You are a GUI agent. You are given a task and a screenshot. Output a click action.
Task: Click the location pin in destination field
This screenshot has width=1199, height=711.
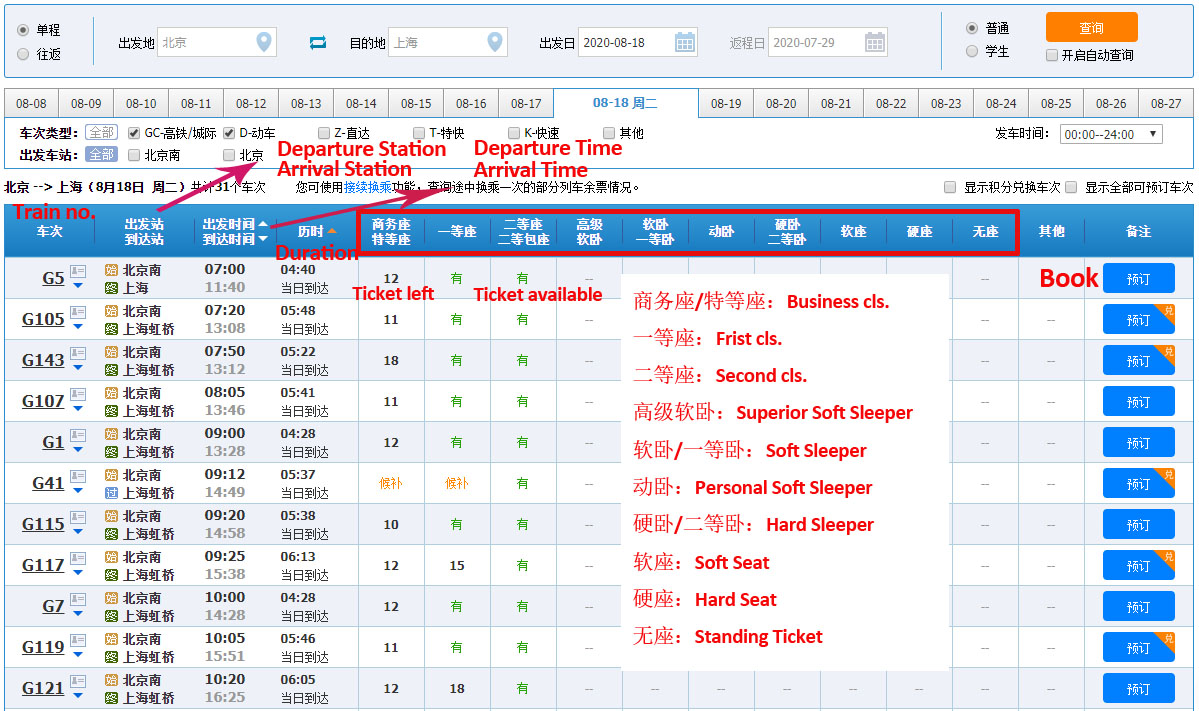coord(495,42)
